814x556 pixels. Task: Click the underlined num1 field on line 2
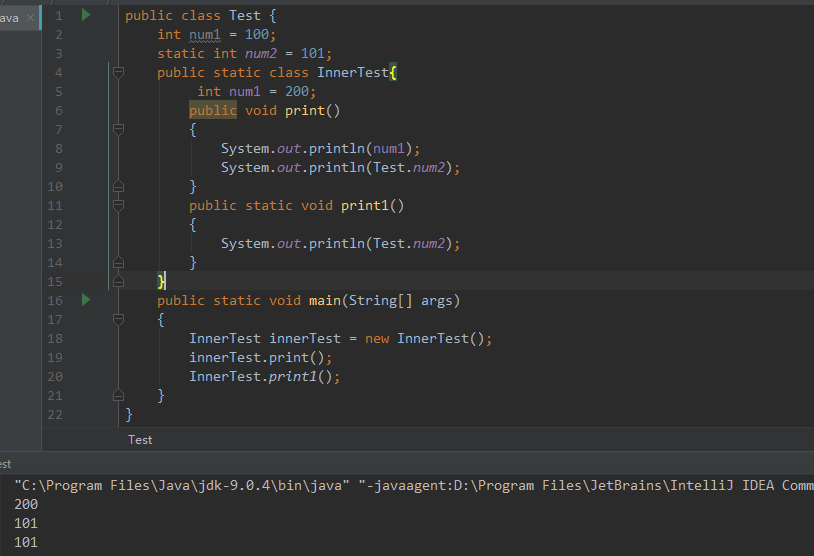[205, 35]
